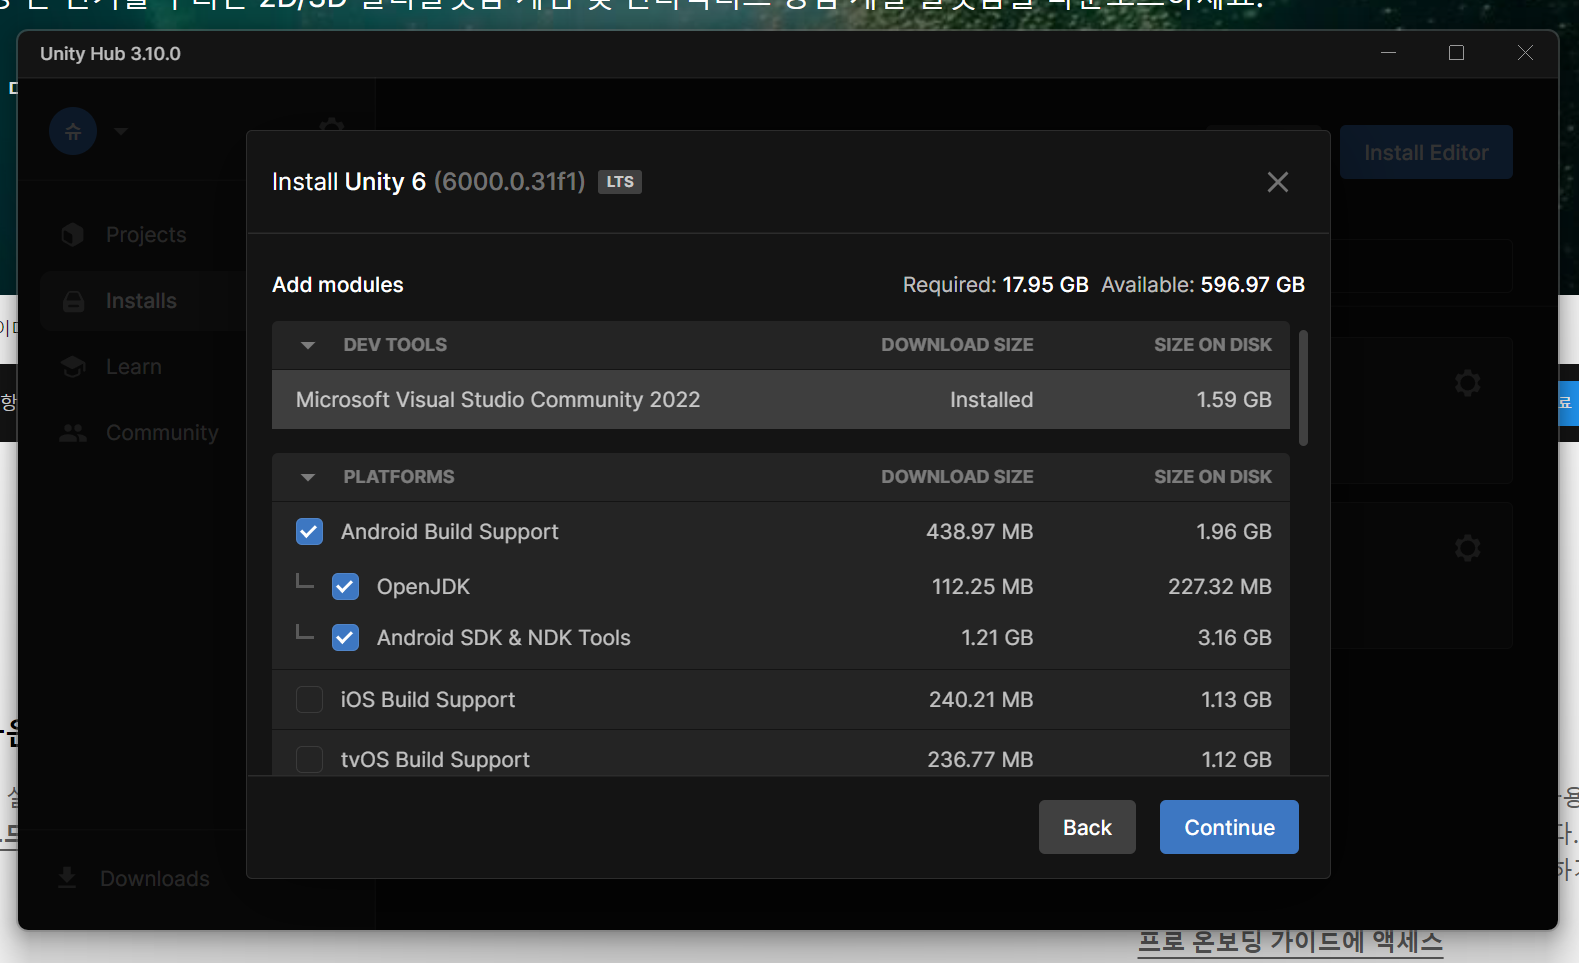
Task: Open the Installs sidebar item
Action: coord(141,301)
